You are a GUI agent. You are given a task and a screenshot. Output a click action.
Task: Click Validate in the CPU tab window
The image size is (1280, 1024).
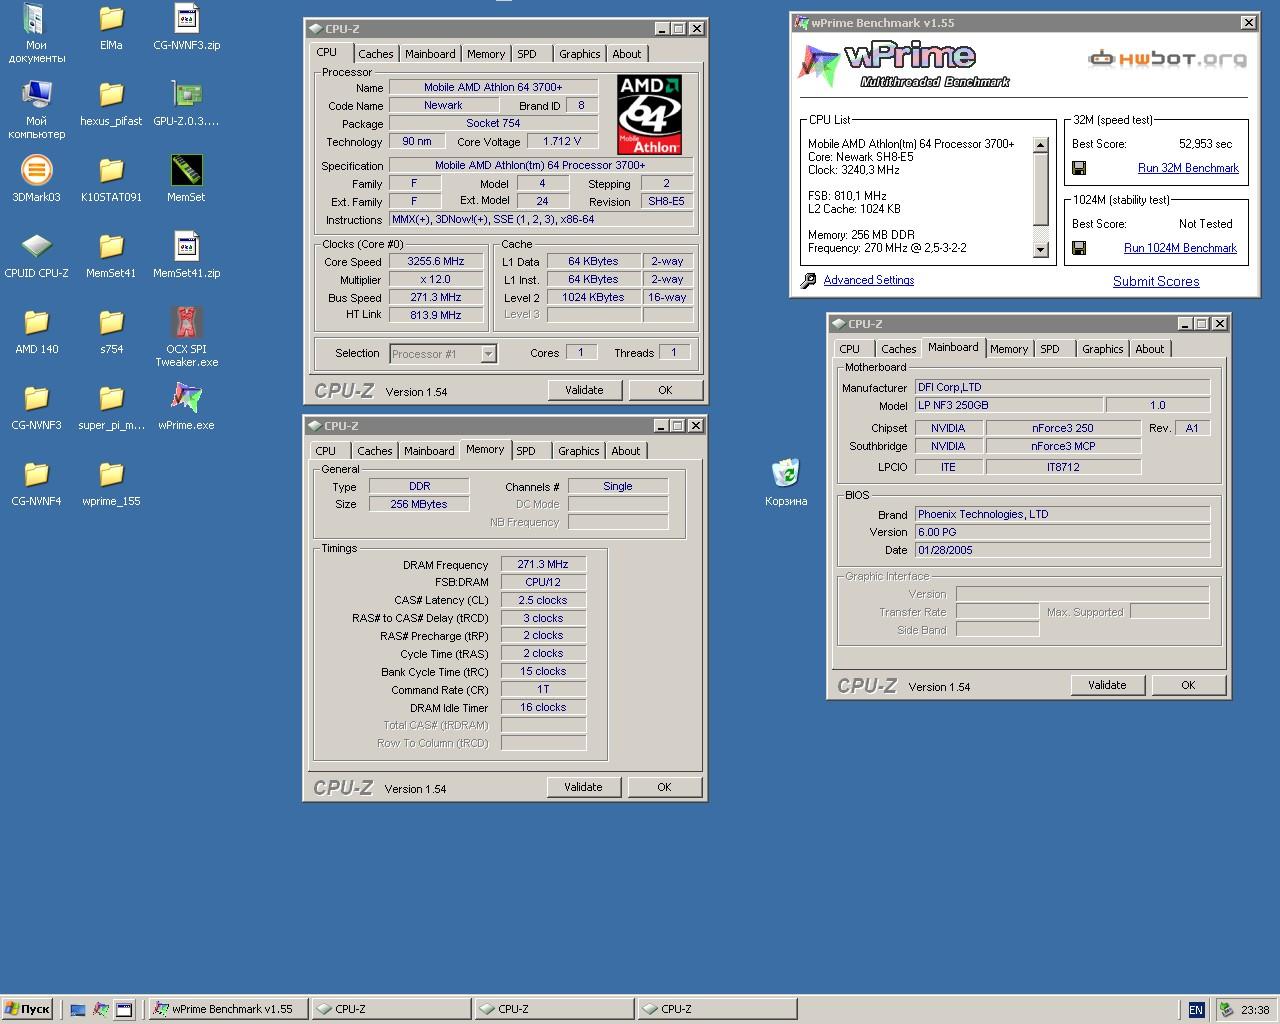point(584,390)
